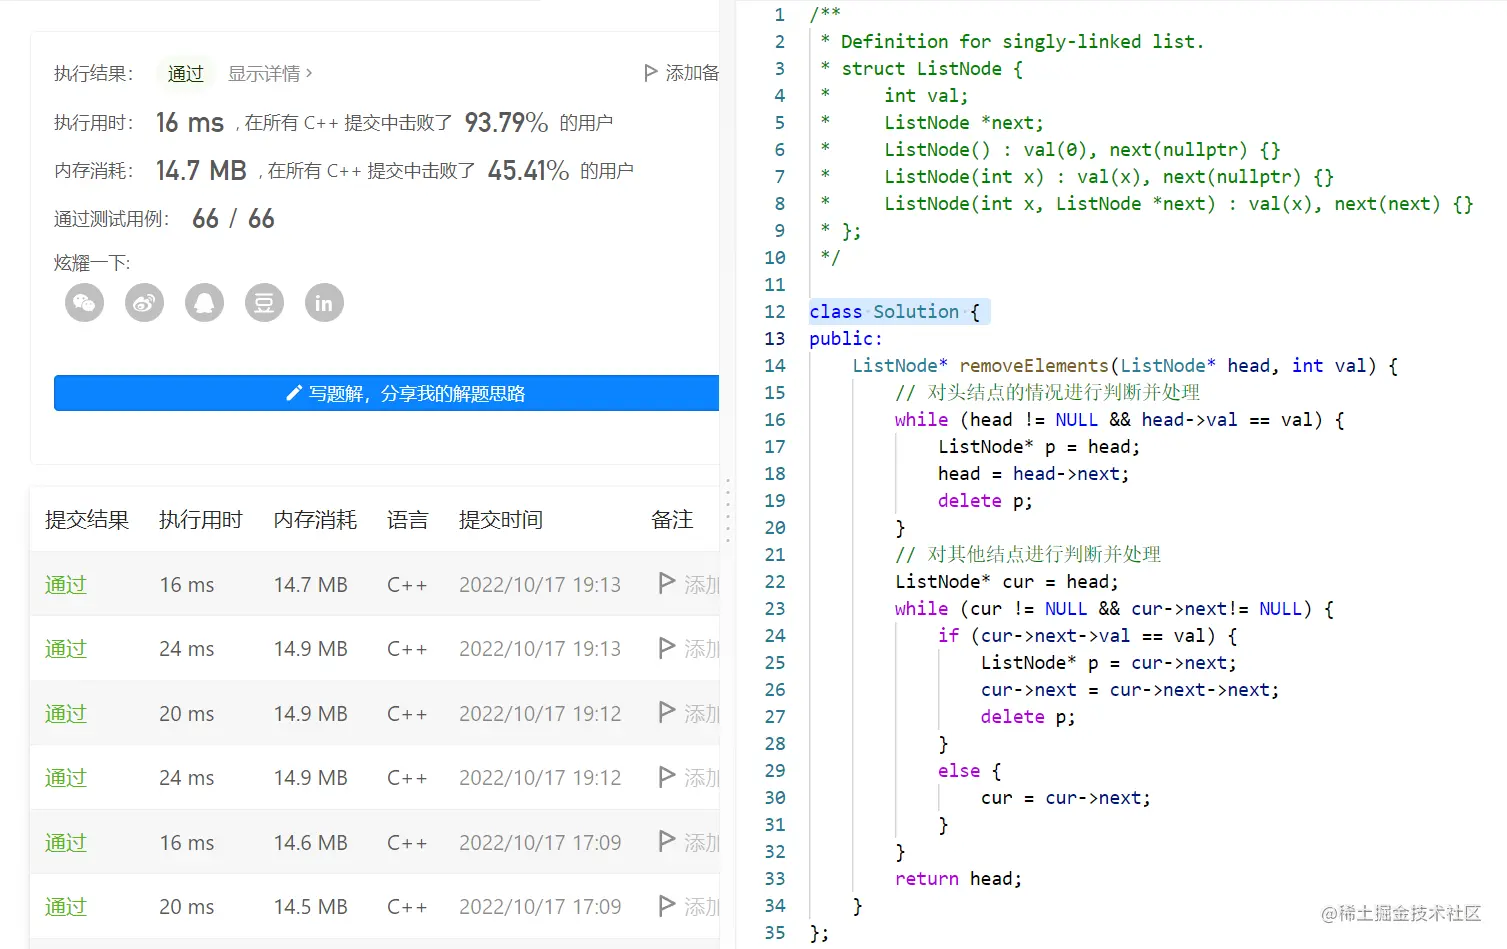This screenshot has width=1507, height=949.
Task: Select the 45.41% memory percentile text
Action: (528, 171)
